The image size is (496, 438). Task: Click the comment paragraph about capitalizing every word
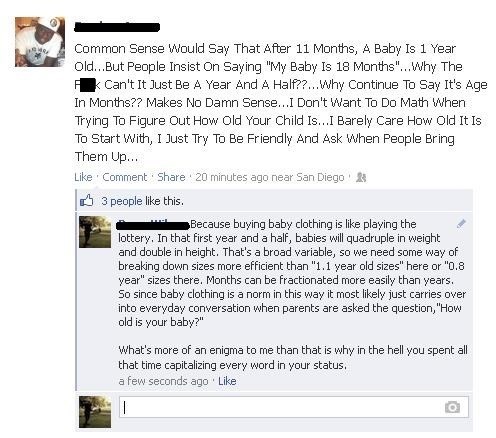point(293,358)
